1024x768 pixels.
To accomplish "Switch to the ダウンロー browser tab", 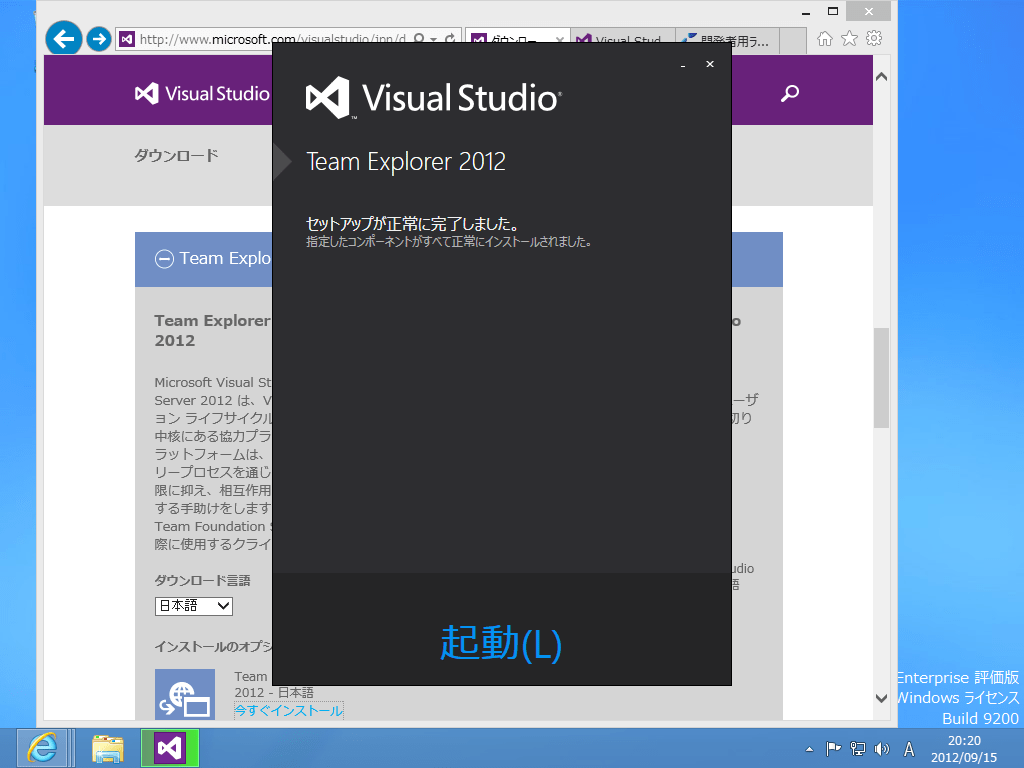I will [517, 40].
